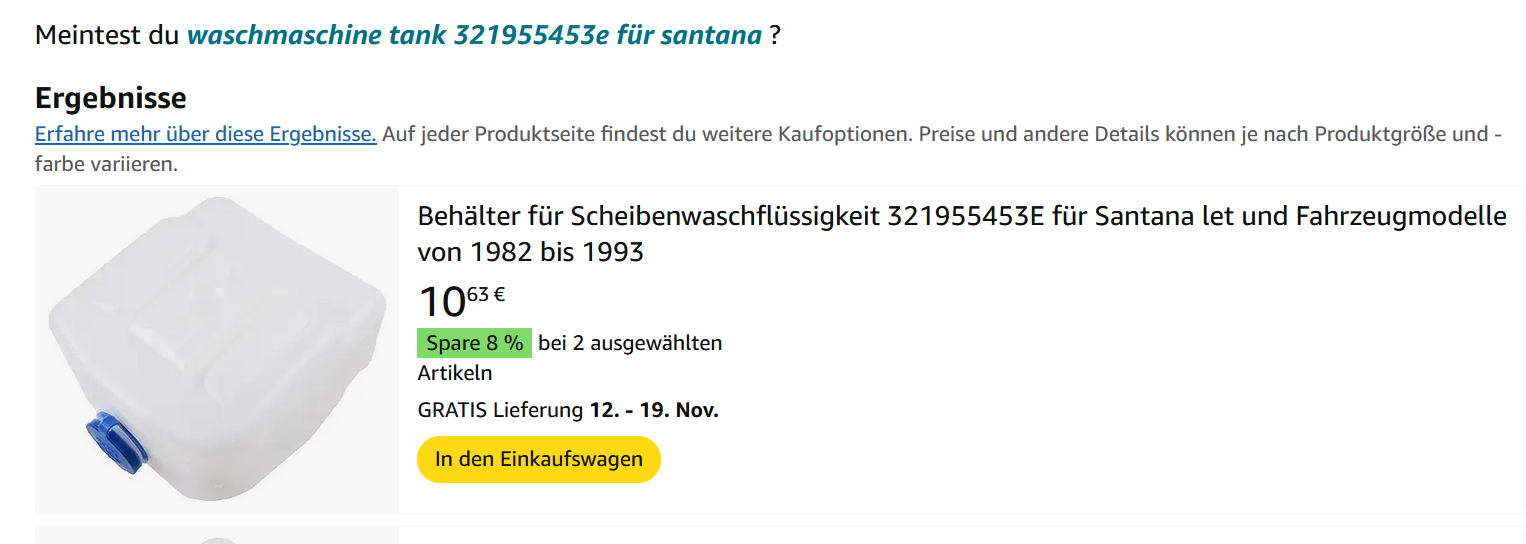Click the word "Artikeln" under the savings badge
This screenshot has height=544, width=1526.
[455, 373]
